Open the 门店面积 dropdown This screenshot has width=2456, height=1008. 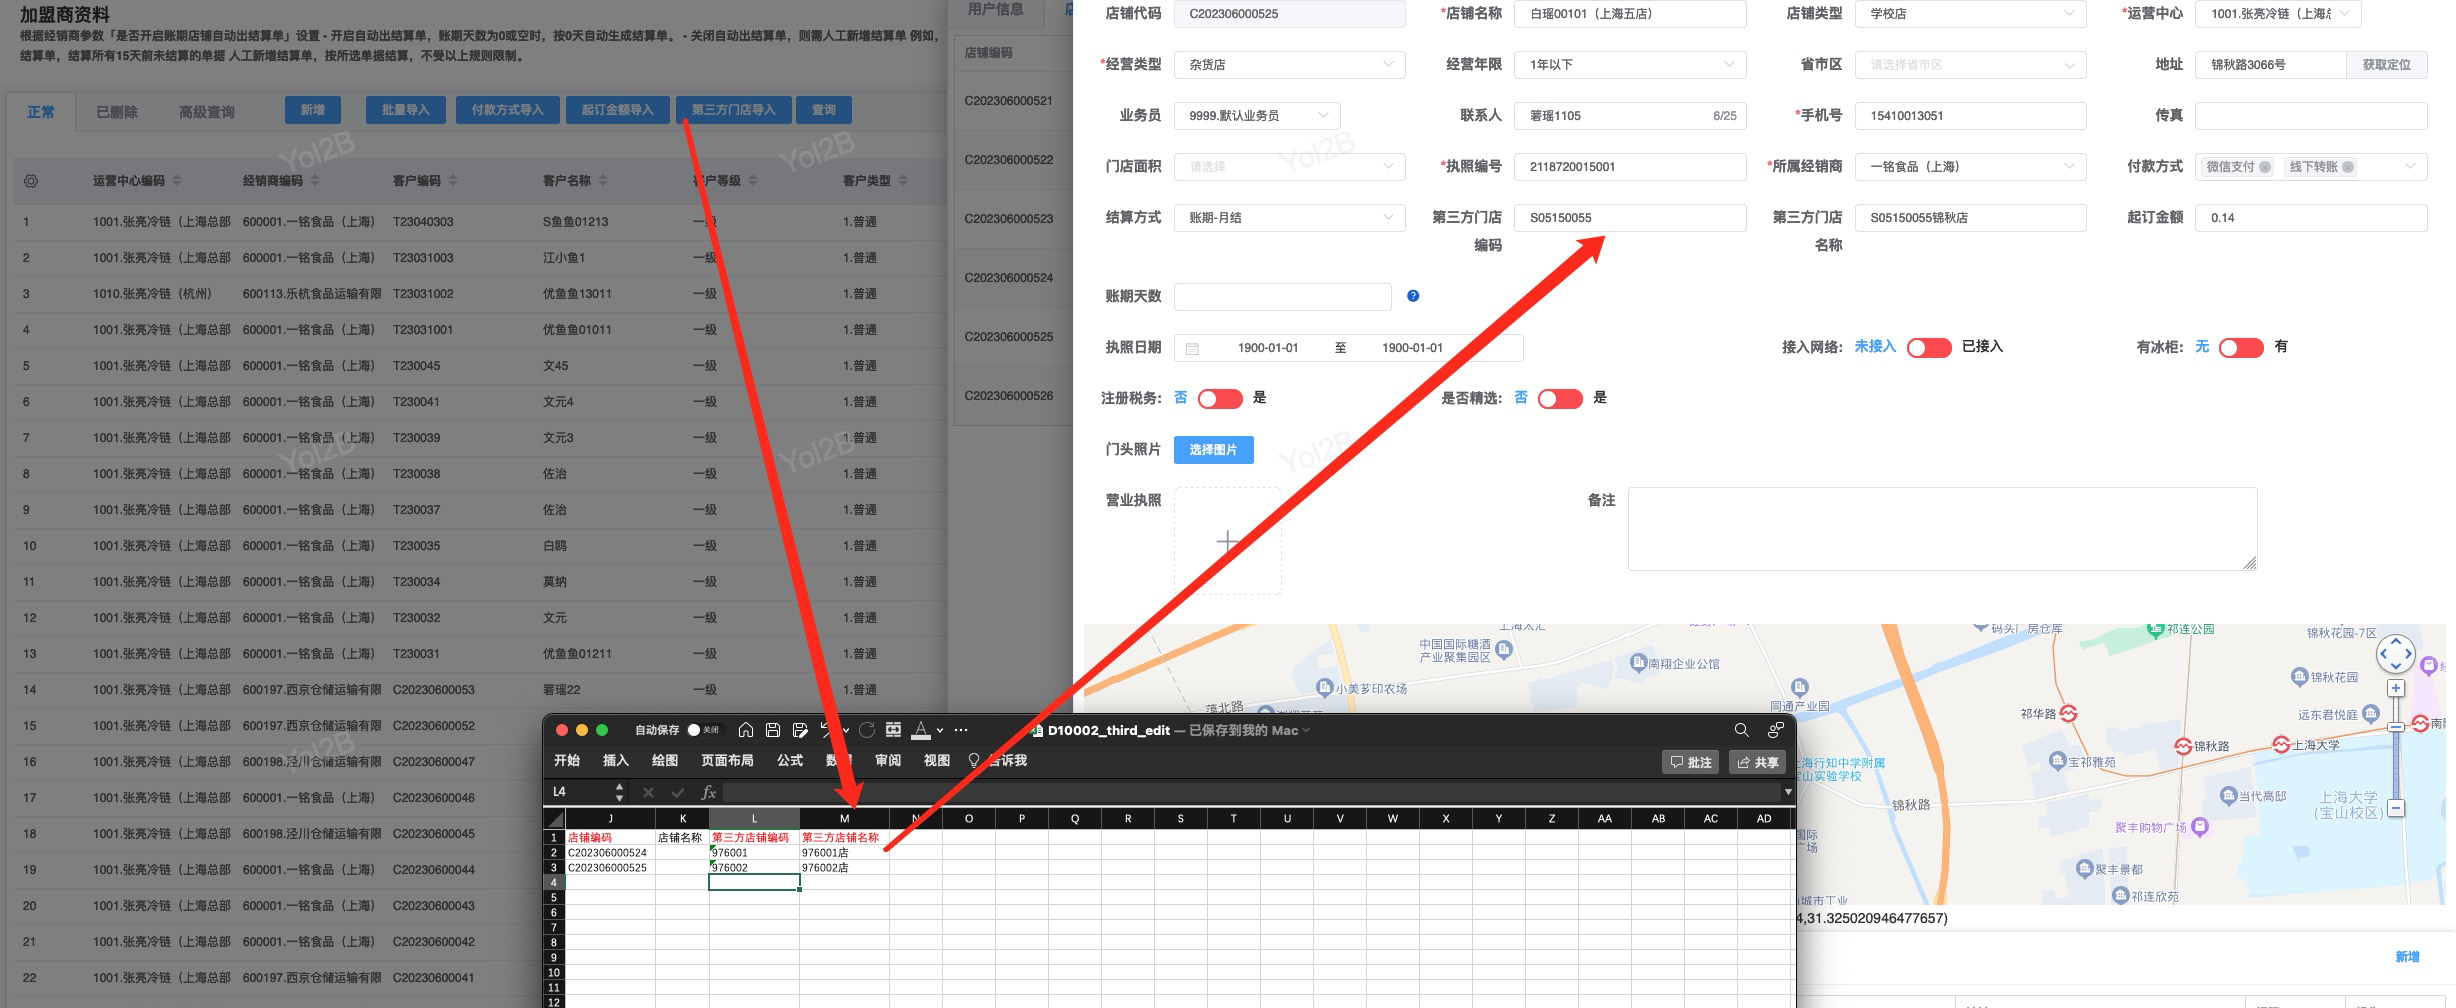pyautogui.click(x=1290, y=167)
